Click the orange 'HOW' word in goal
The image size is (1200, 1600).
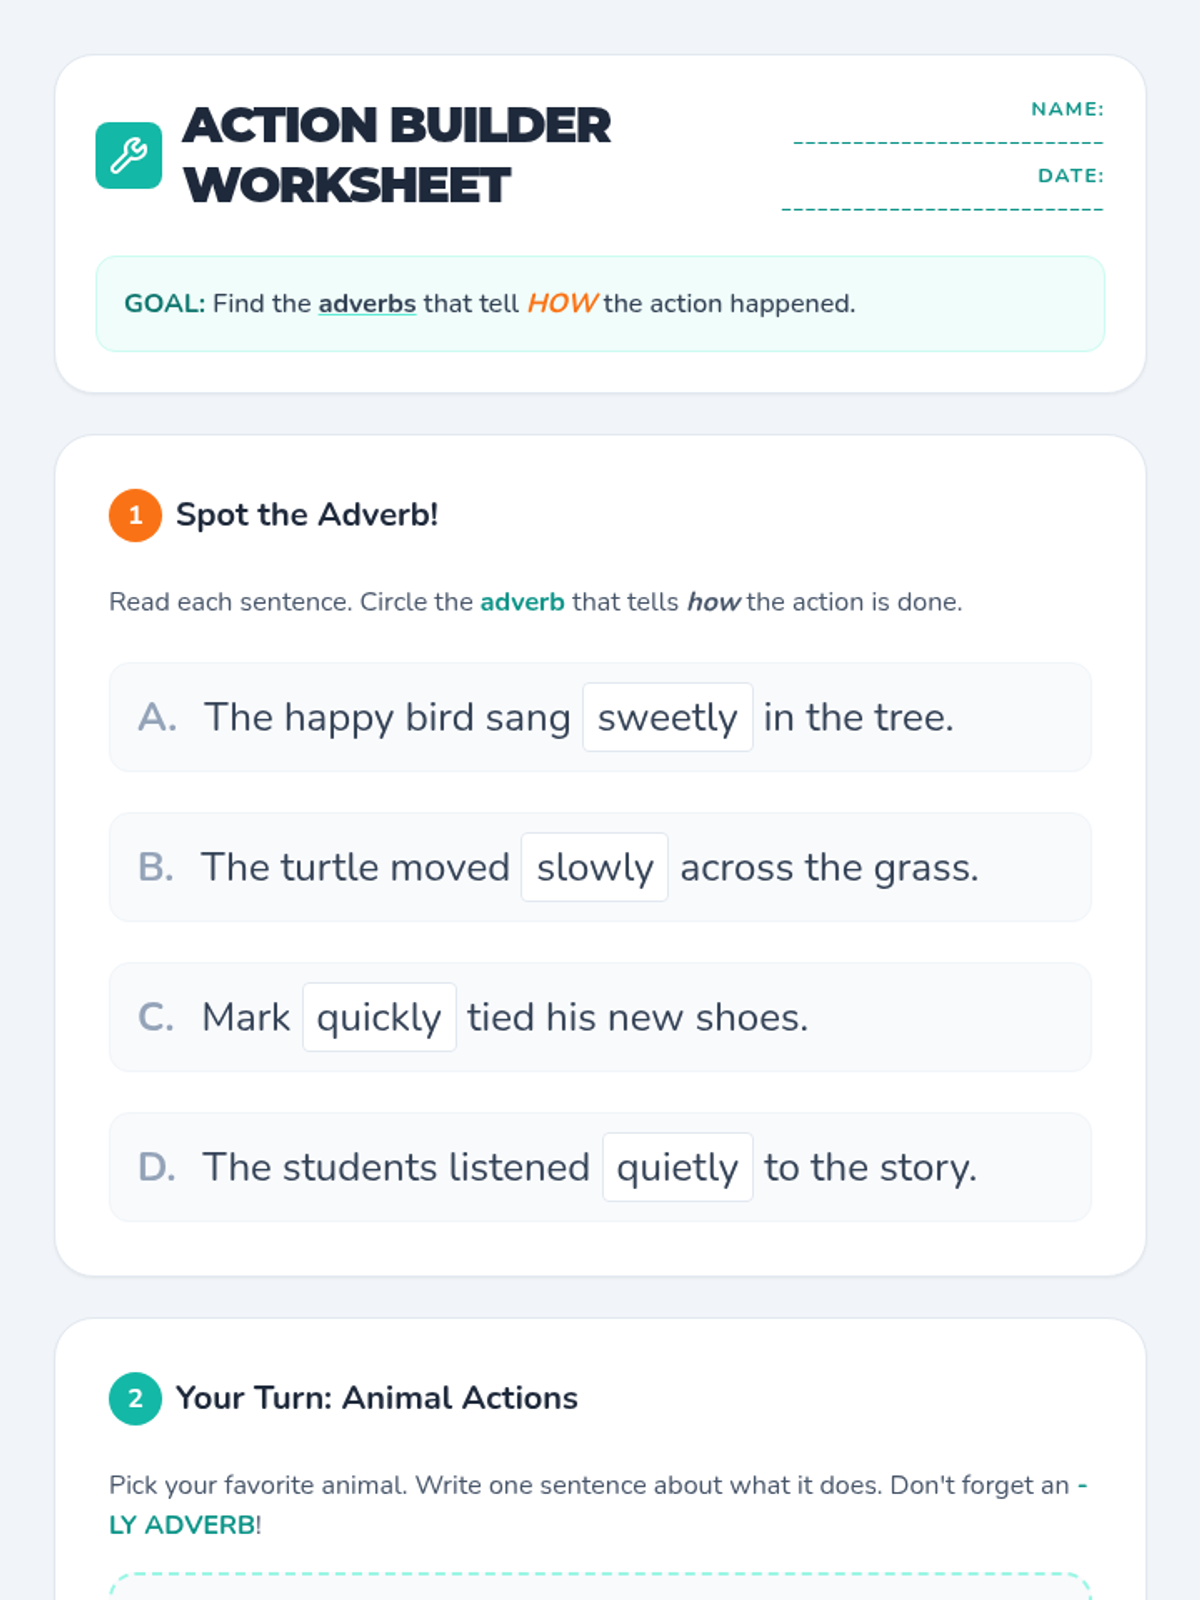click(x=562, y=304)
